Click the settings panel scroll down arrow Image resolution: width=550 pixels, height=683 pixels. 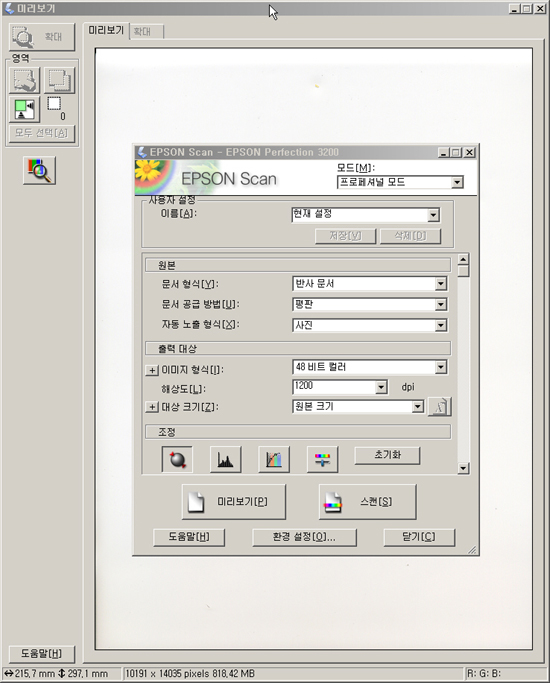pos(463,468)
